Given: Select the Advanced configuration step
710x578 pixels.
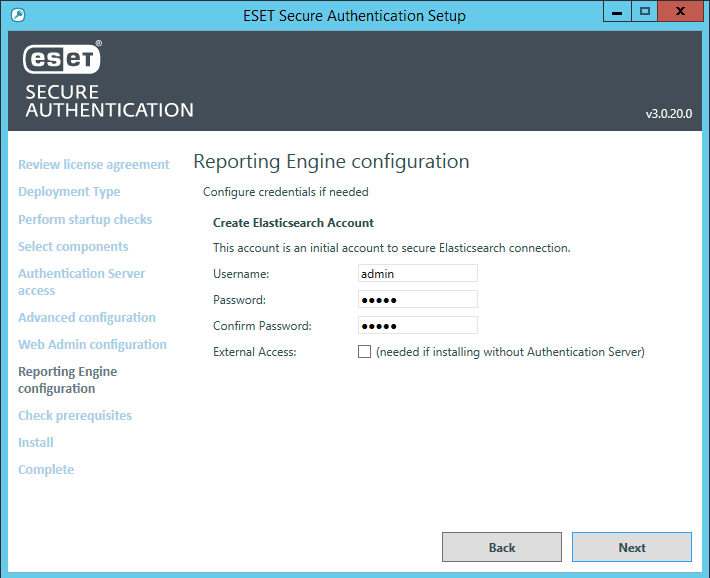Looking at the screenshot, I should click(x=87, y=318).
